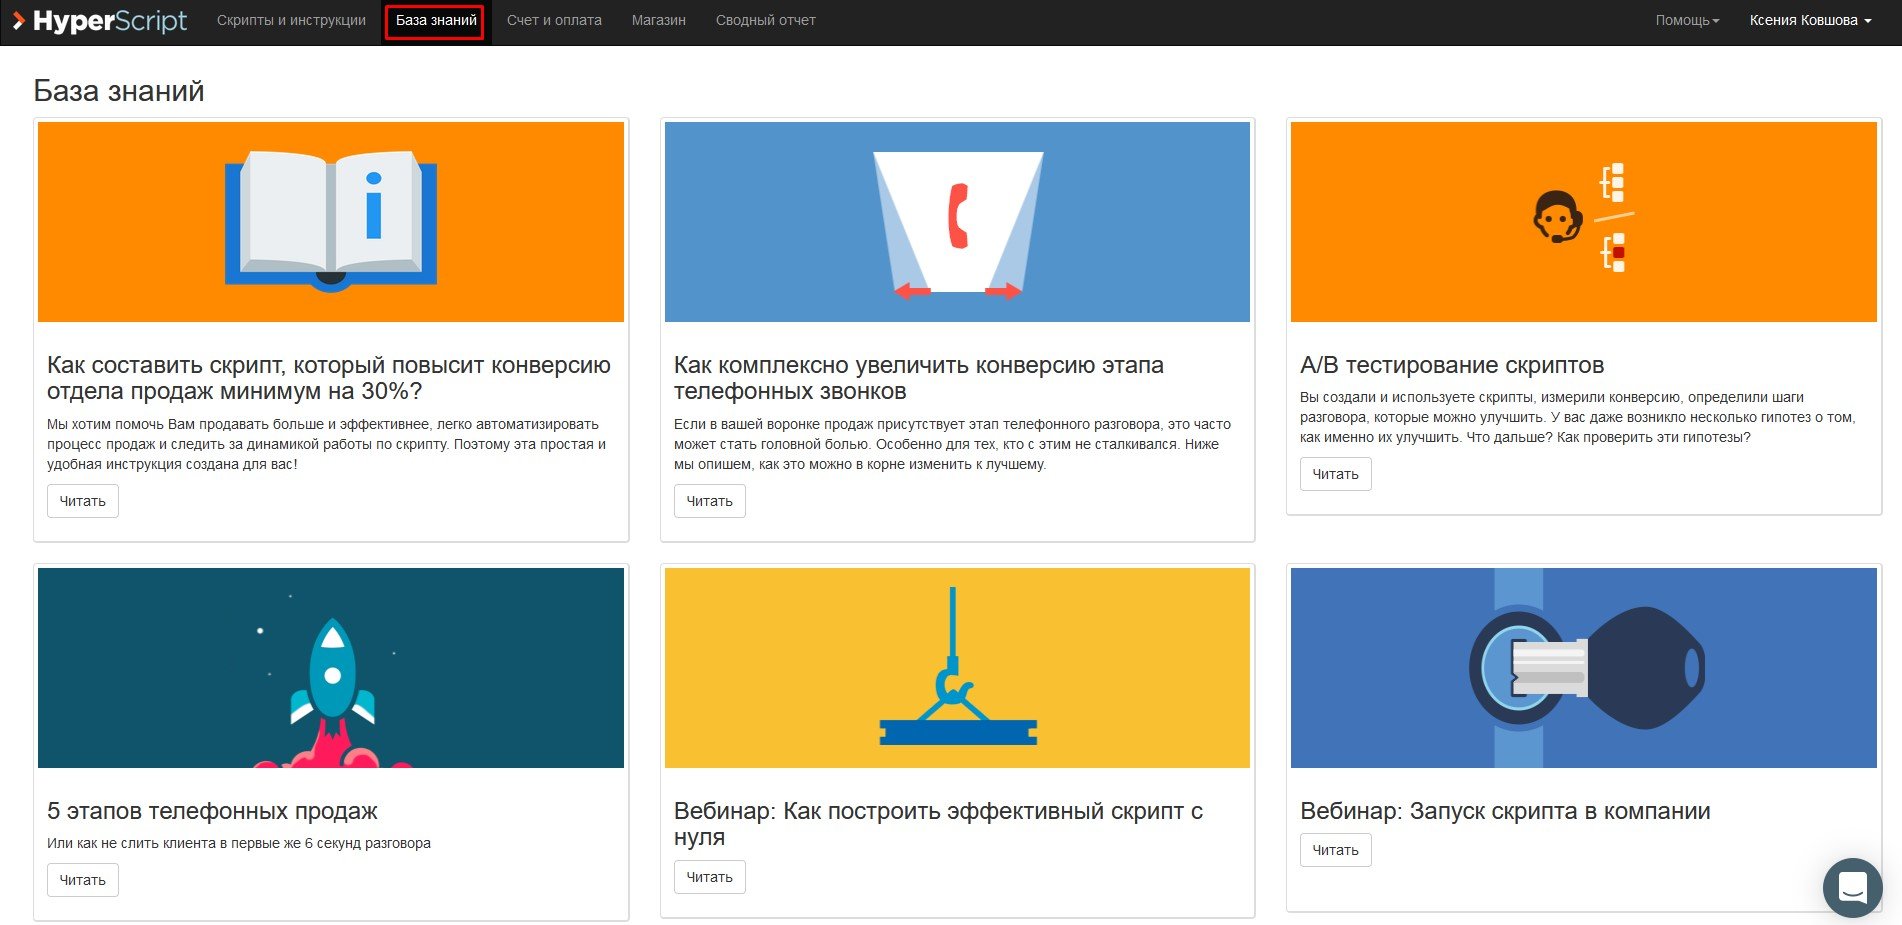Expand the Помощь dropdown menu
Screen dimensions: 1902x925
tap(1687, 21)
